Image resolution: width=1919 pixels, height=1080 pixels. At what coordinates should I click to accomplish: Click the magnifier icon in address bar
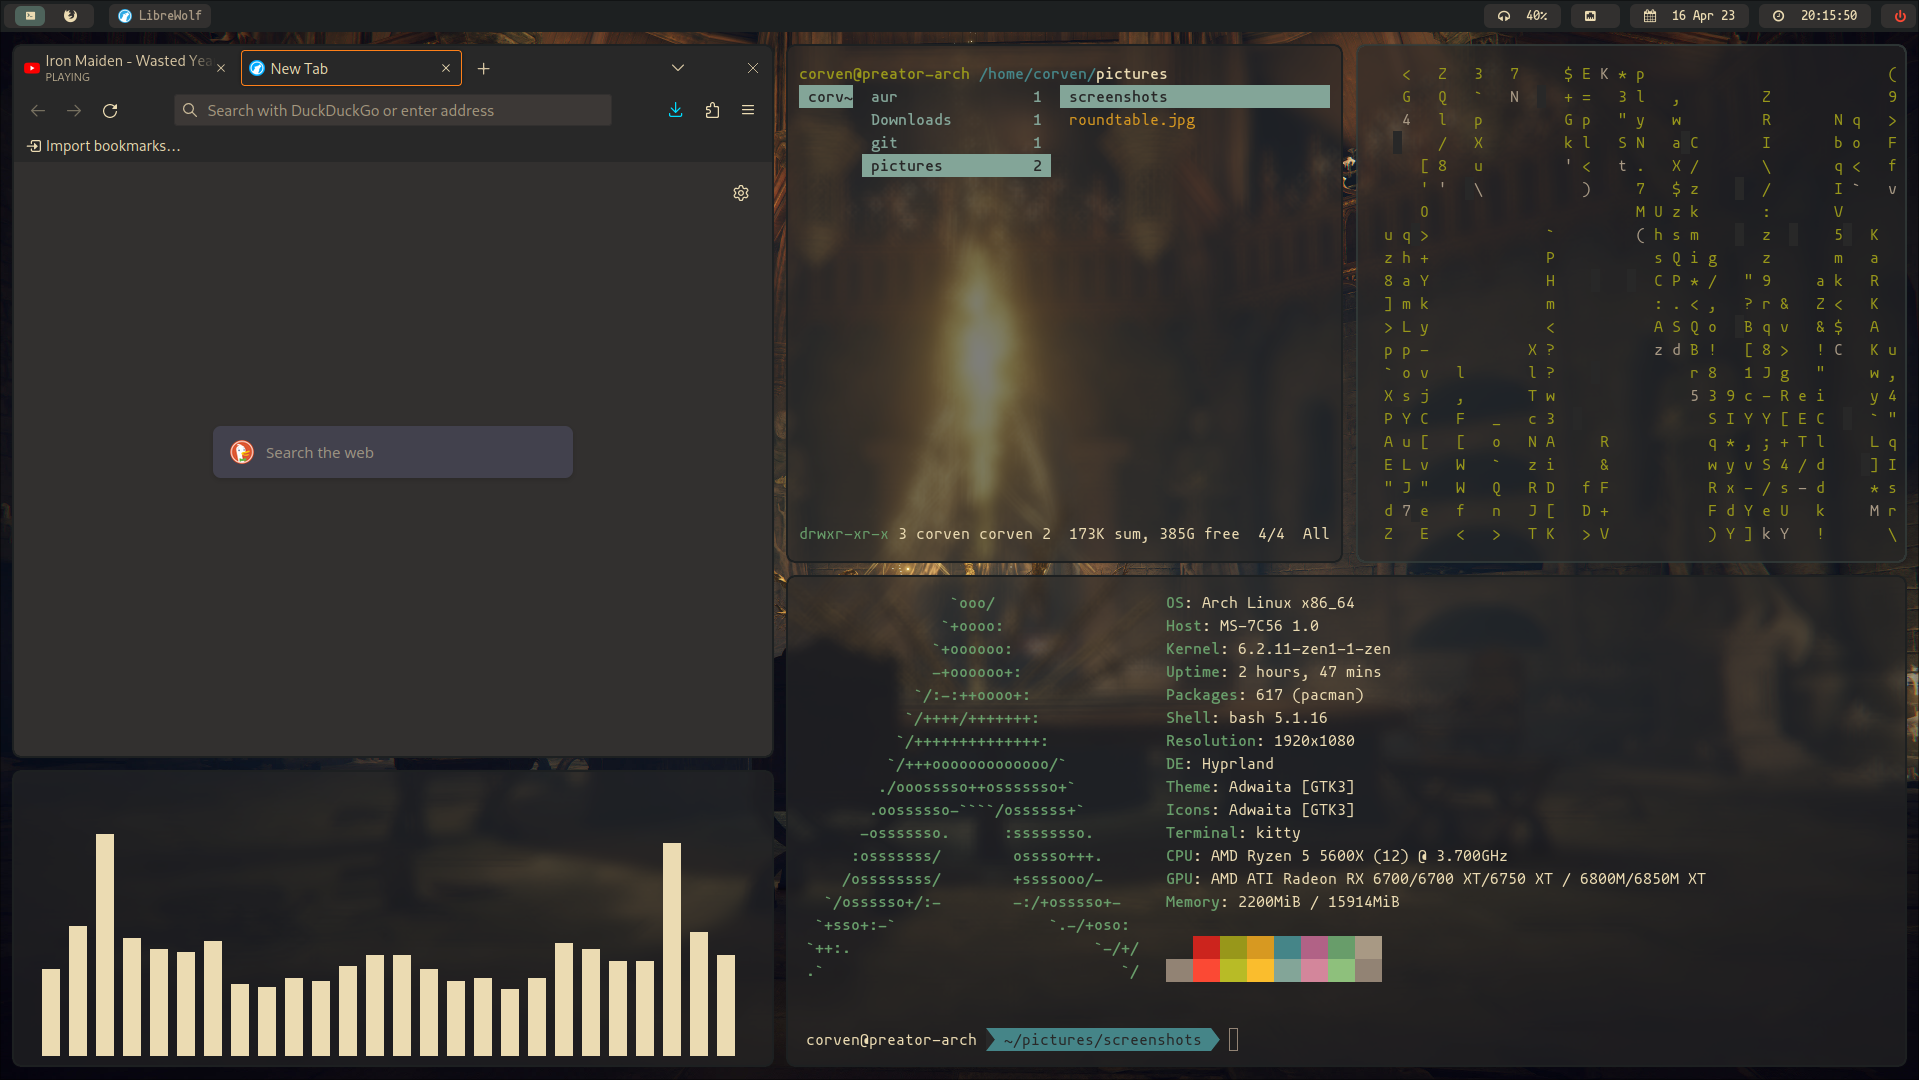(x=190, y=110)
